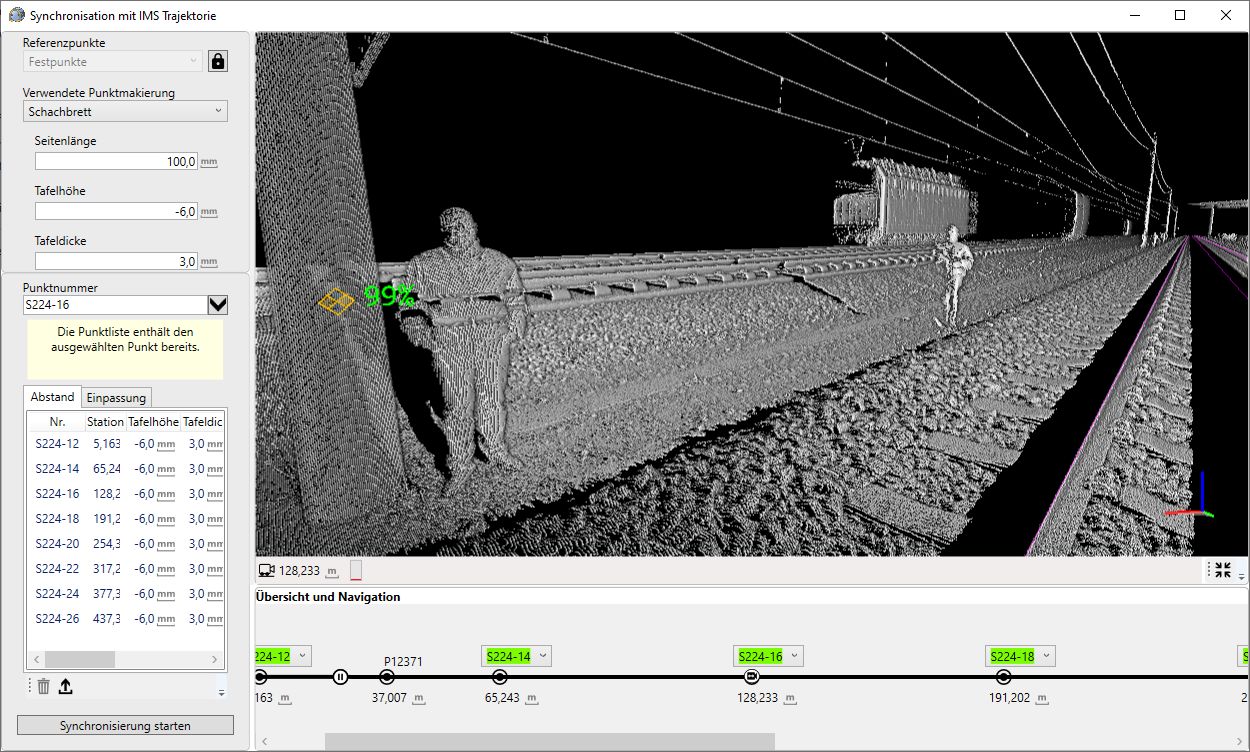Delete point using the trash icon
Image resolution: width=1250 pixels, height=752 pixels.
[x=44, y=686]
